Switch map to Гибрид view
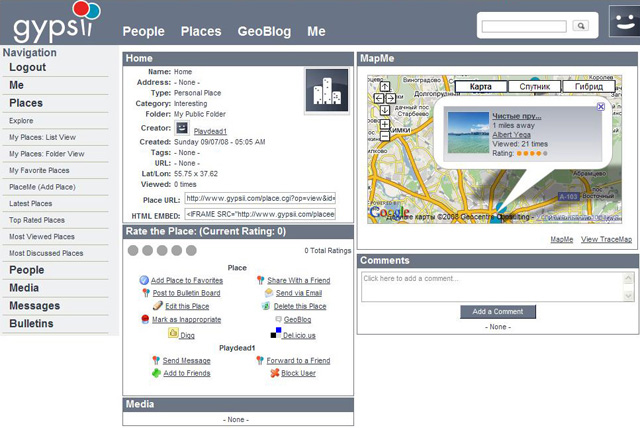The image size is (640, 428). click(589, 87)
